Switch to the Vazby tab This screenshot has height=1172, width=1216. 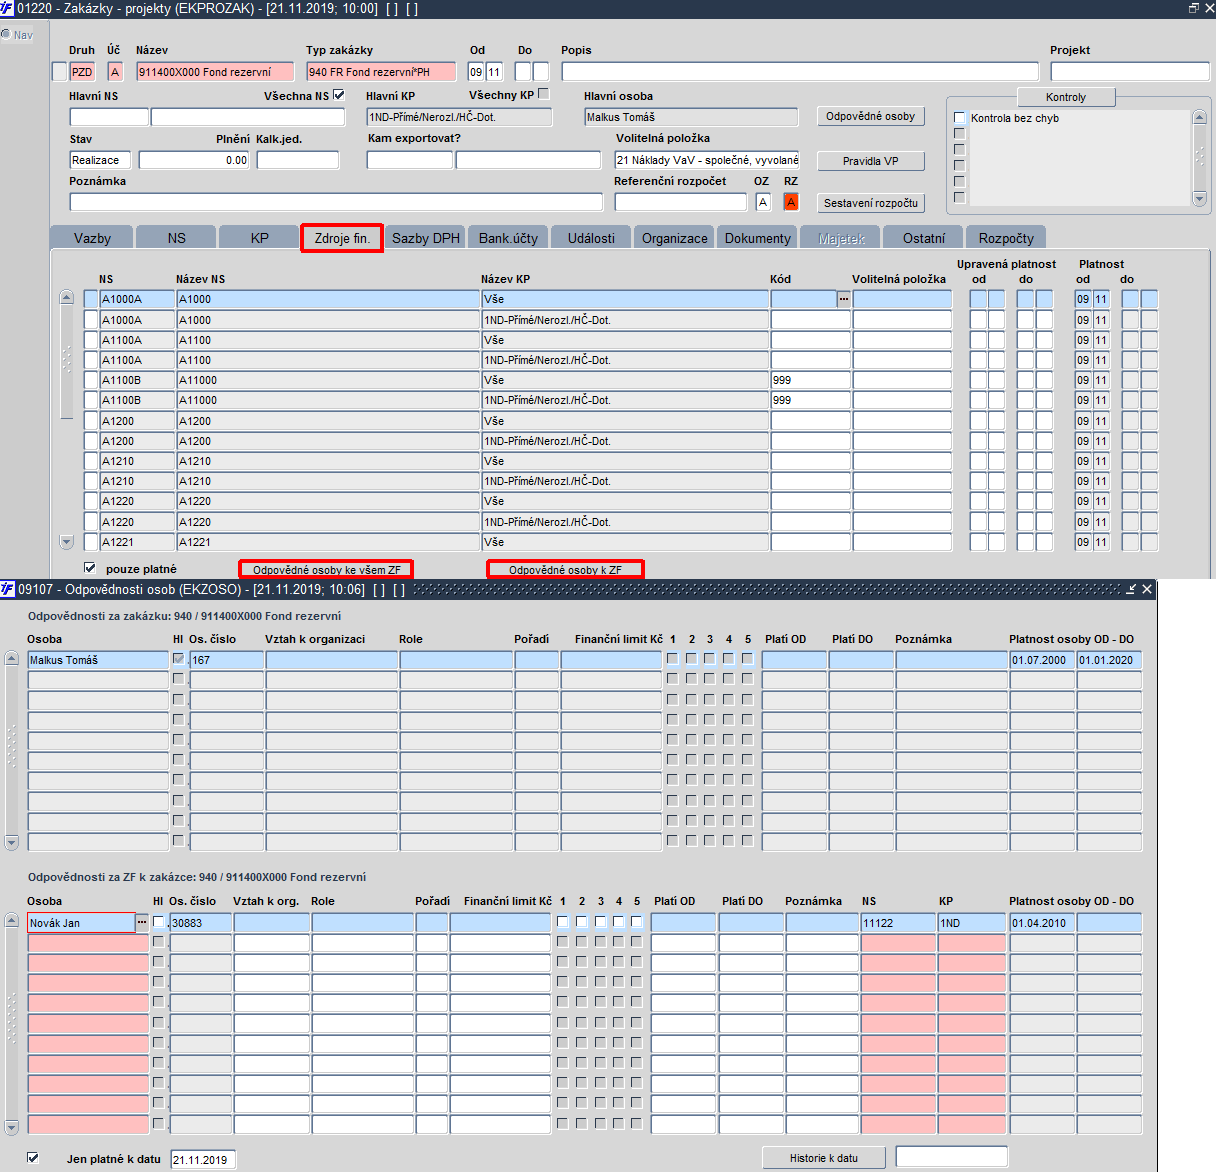pos(92,238)
